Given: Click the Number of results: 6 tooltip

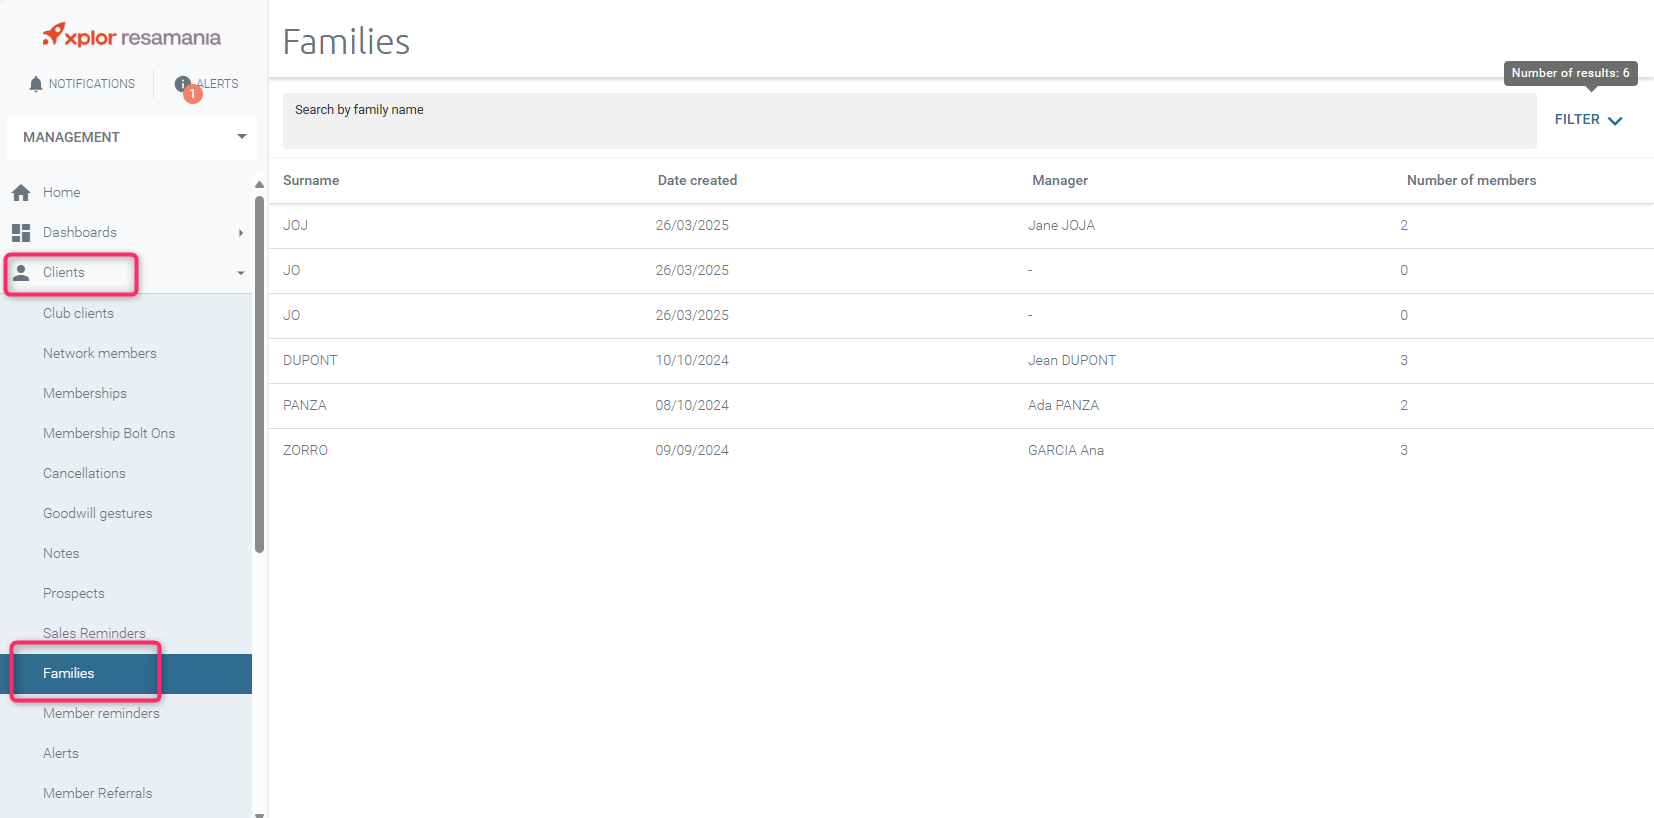Looking at the screenshot, I should pyautogui.click(x=1570, y=73).
